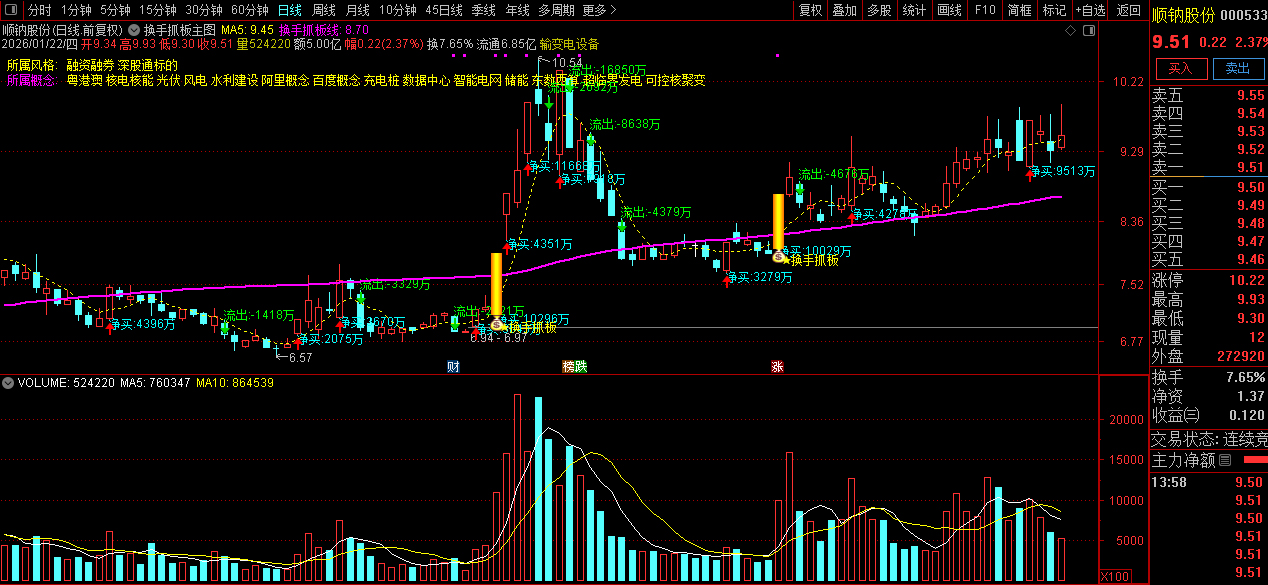Add stock with +自选 button
Viewport: 1268px width, 585px height.
click(x=1090, y=10)
